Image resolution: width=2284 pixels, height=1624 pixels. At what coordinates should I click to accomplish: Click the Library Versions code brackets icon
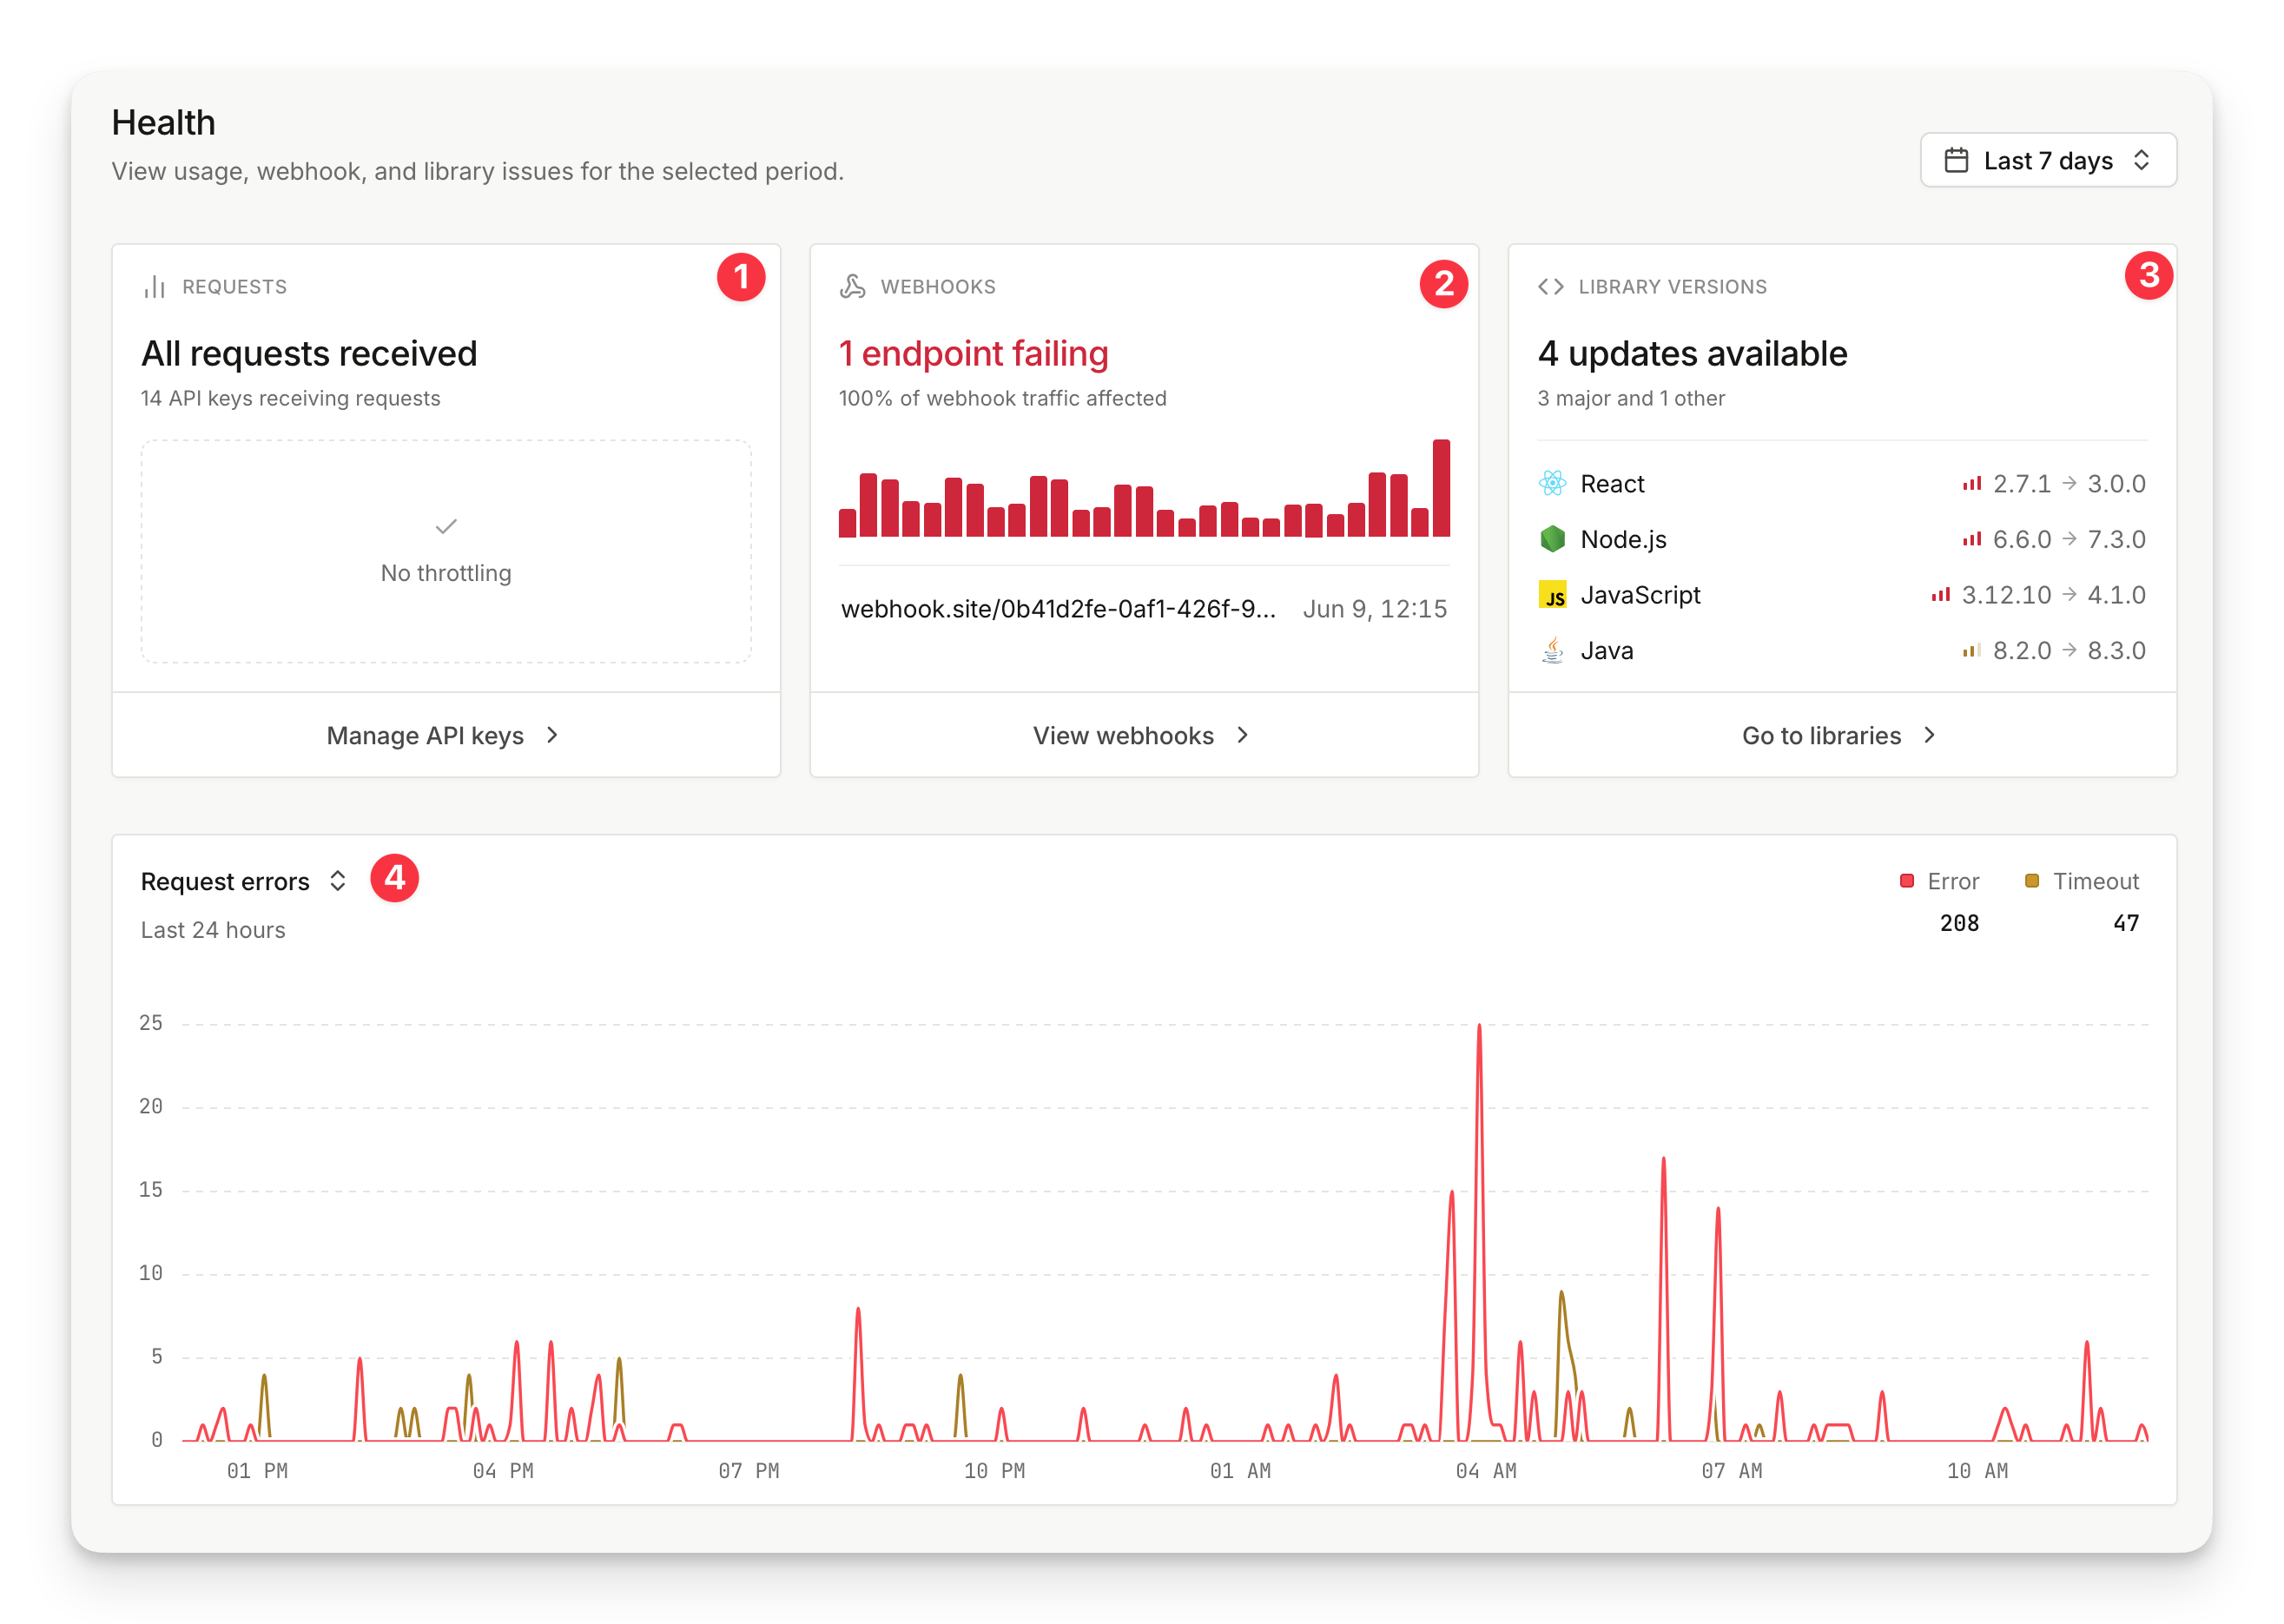coord(1550,287)
